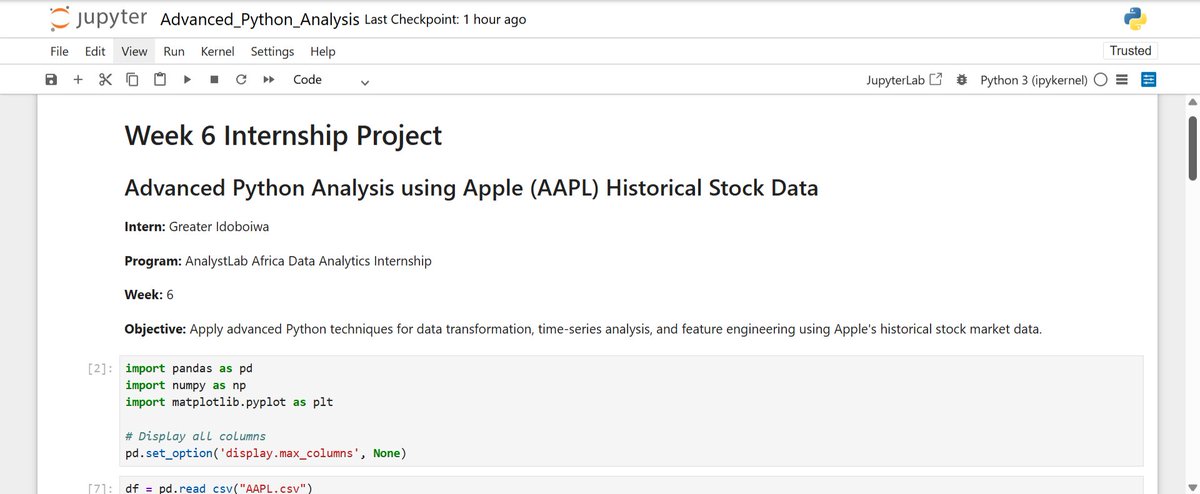1200x494 pixels.
Task: Rename notebook title Advanced_Python_Analysis
Action: 259,19
